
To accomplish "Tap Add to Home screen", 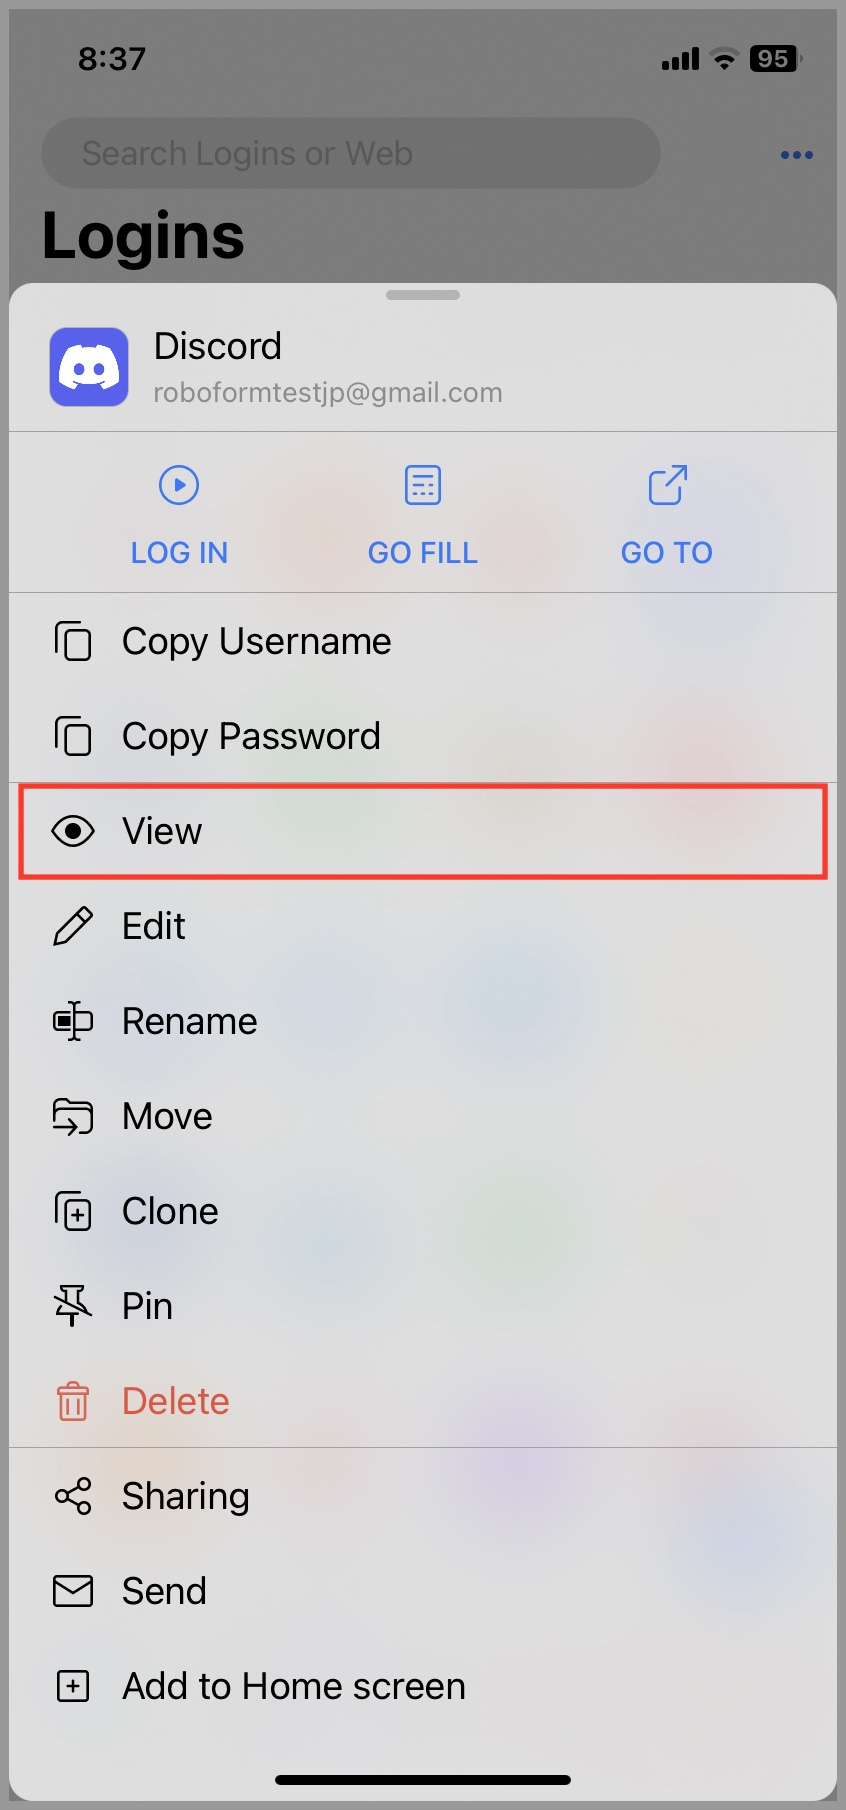I will [x=423, y=1686].
